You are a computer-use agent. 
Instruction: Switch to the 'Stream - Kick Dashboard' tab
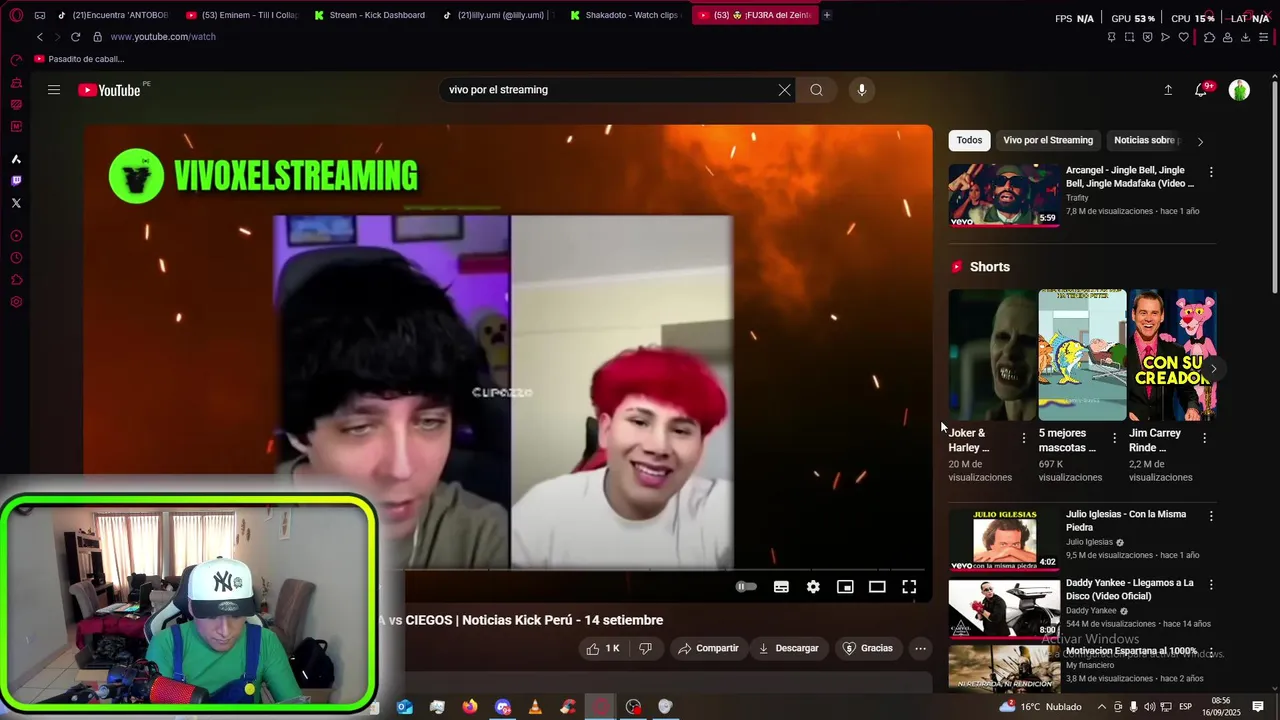pos(369,15)
